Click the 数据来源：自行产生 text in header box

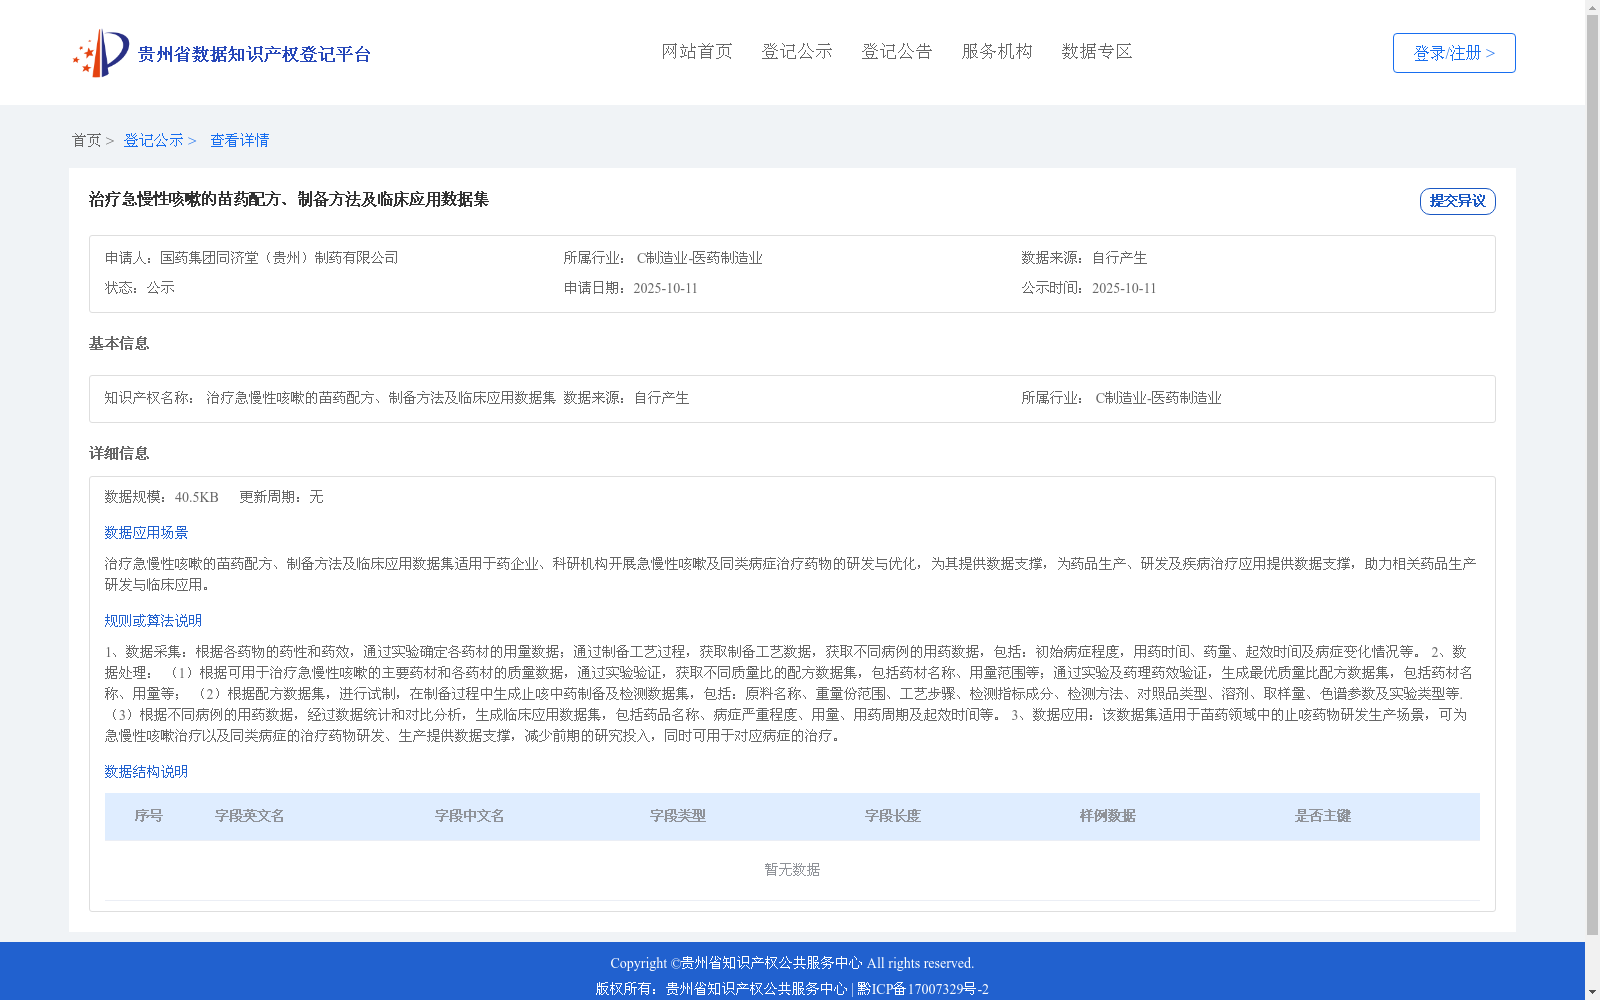tap(1084, 258)
